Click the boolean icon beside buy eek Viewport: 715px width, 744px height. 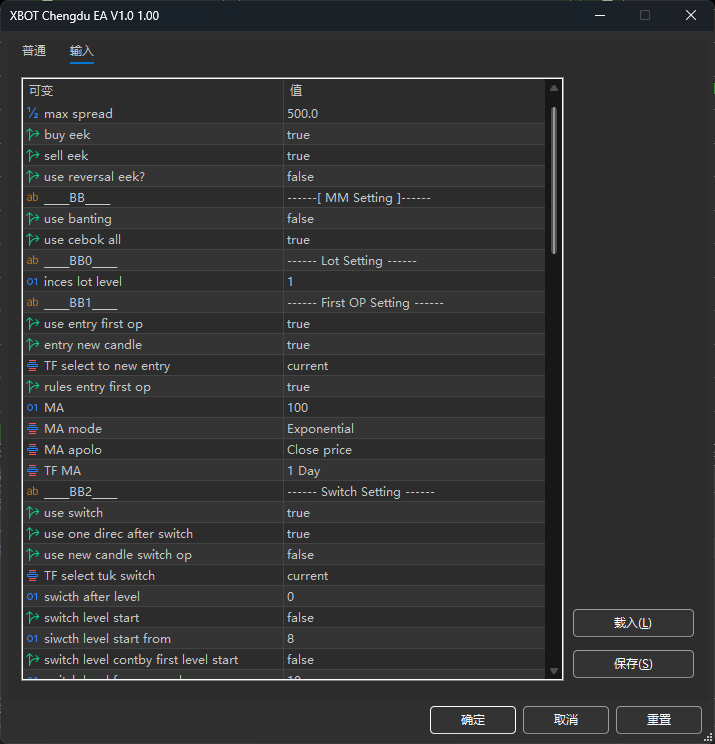33,135
